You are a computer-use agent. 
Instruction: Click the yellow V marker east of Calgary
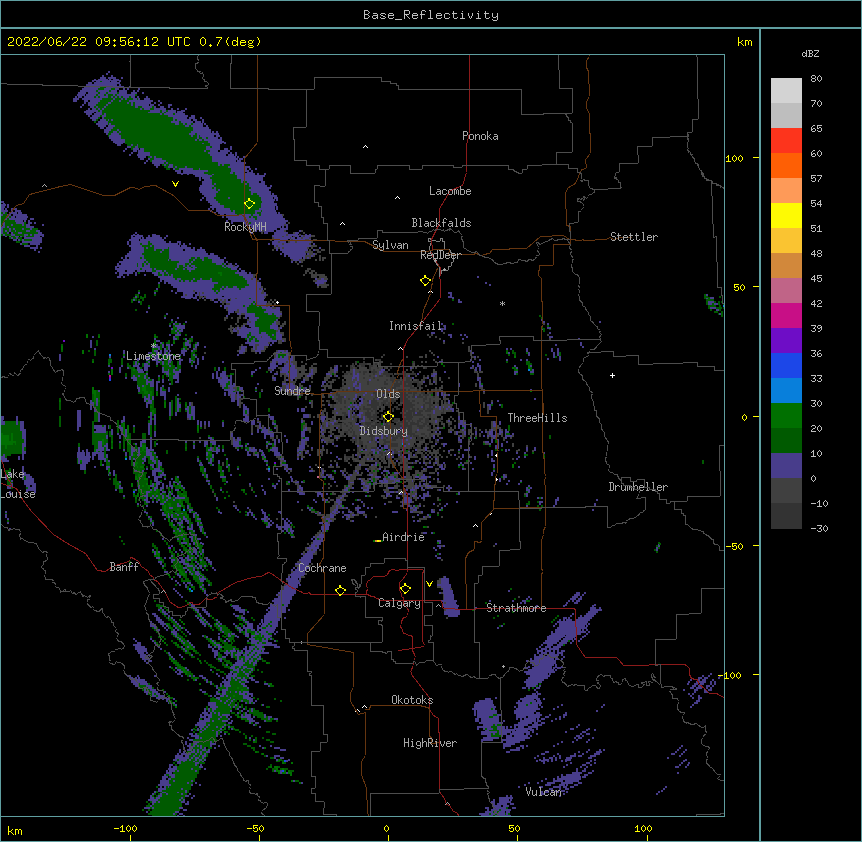429,584
